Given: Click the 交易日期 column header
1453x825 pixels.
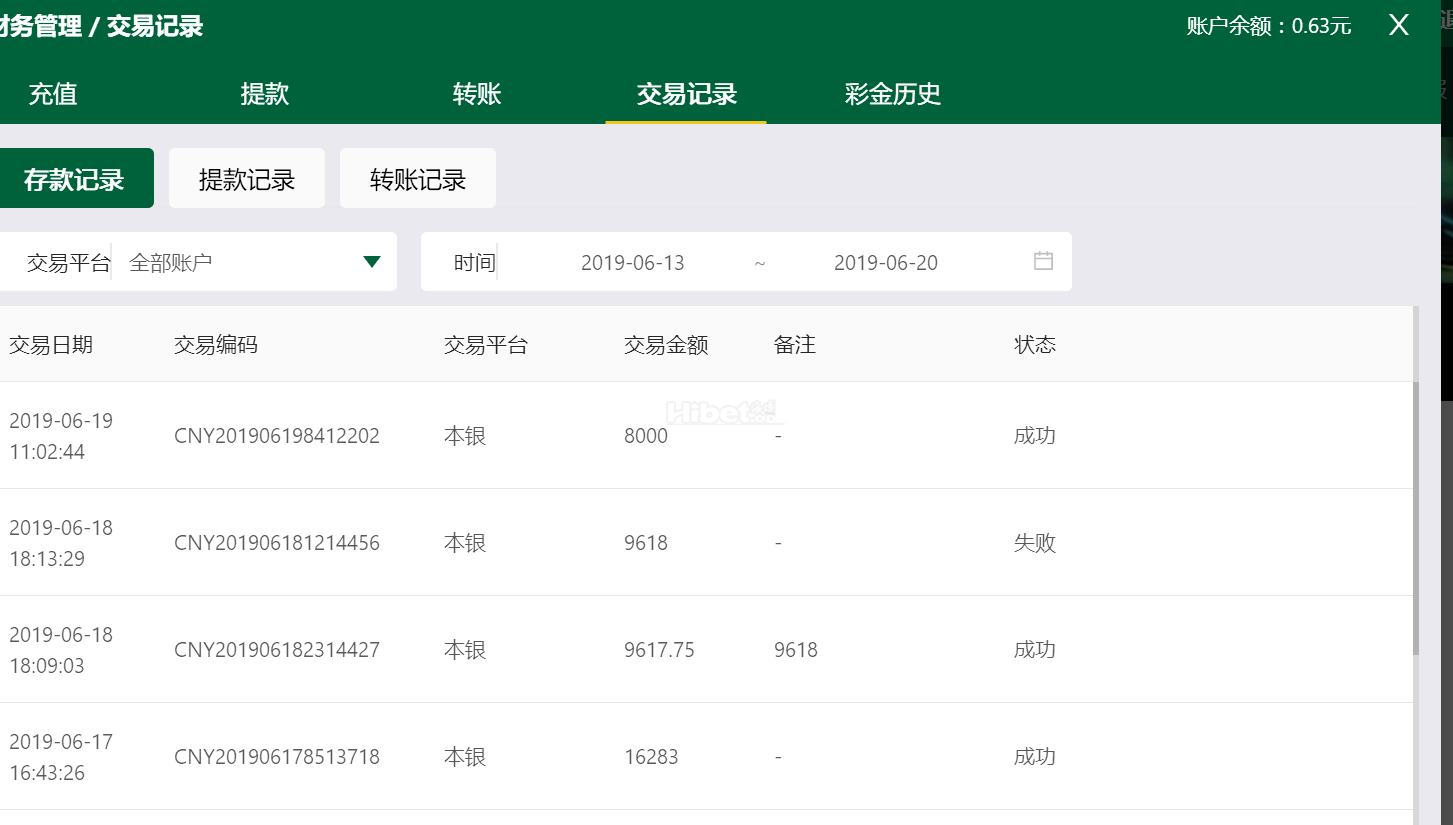Looking at the screenshot, I should (51, 345).
